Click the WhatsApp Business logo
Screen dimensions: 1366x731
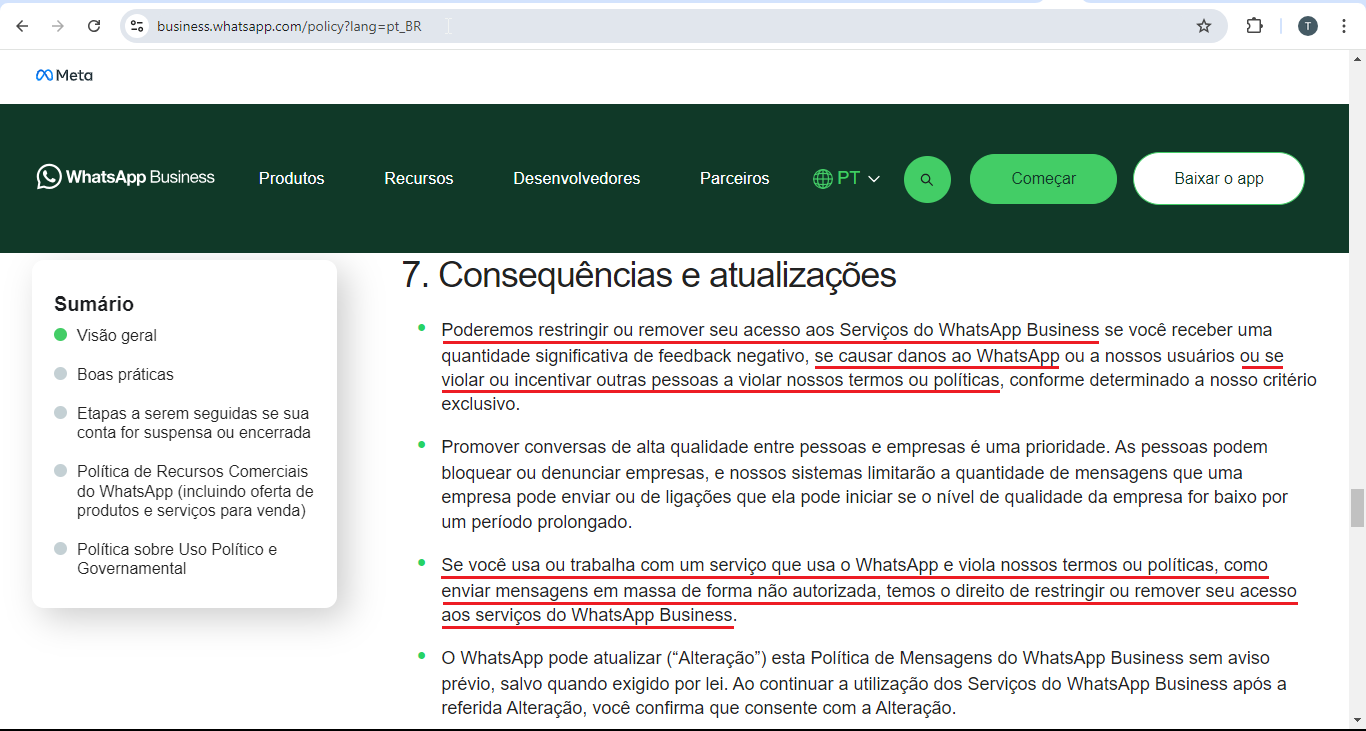pyautogui.click(x=126, y=177)
